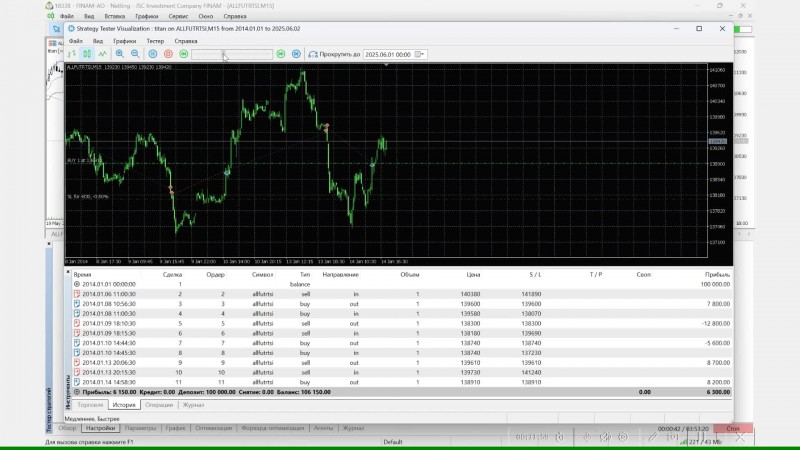
Task: Switch chart to bar chart mode
Action: click(x=72, y=54)
